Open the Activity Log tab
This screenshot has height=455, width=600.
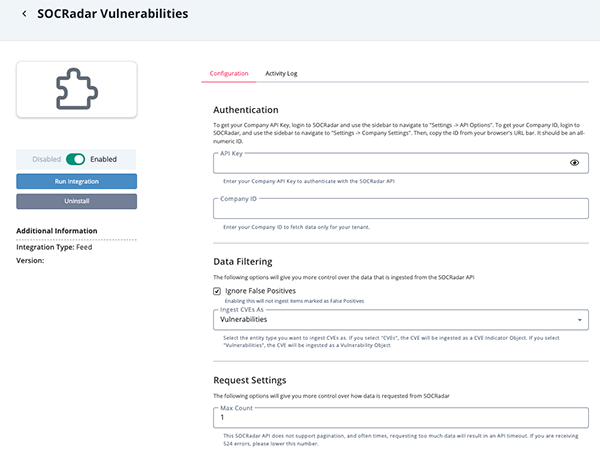[x=281, y=73]
